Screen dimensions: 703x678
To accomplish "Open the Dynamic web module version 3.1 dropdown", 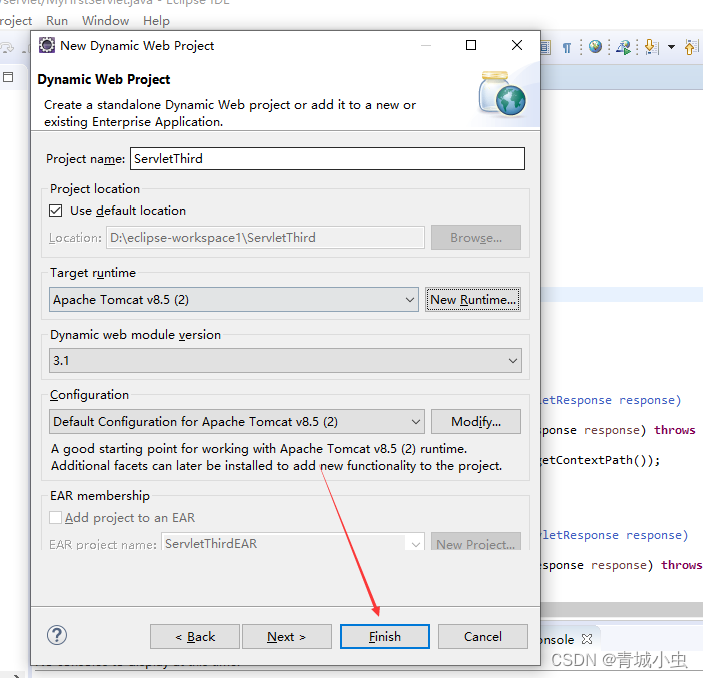I will 285,361.
